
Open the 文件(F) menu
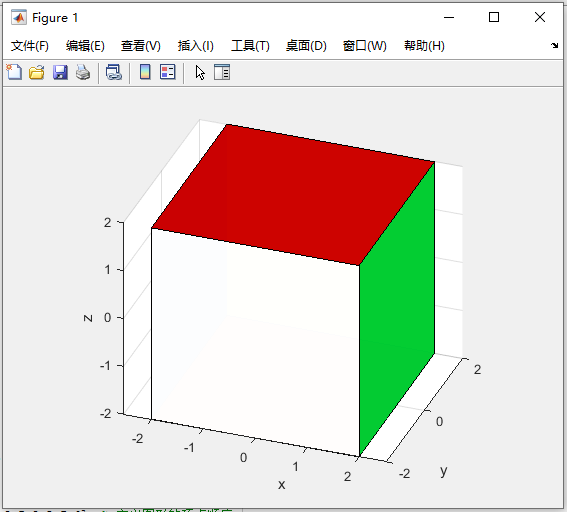pos(30,46)
